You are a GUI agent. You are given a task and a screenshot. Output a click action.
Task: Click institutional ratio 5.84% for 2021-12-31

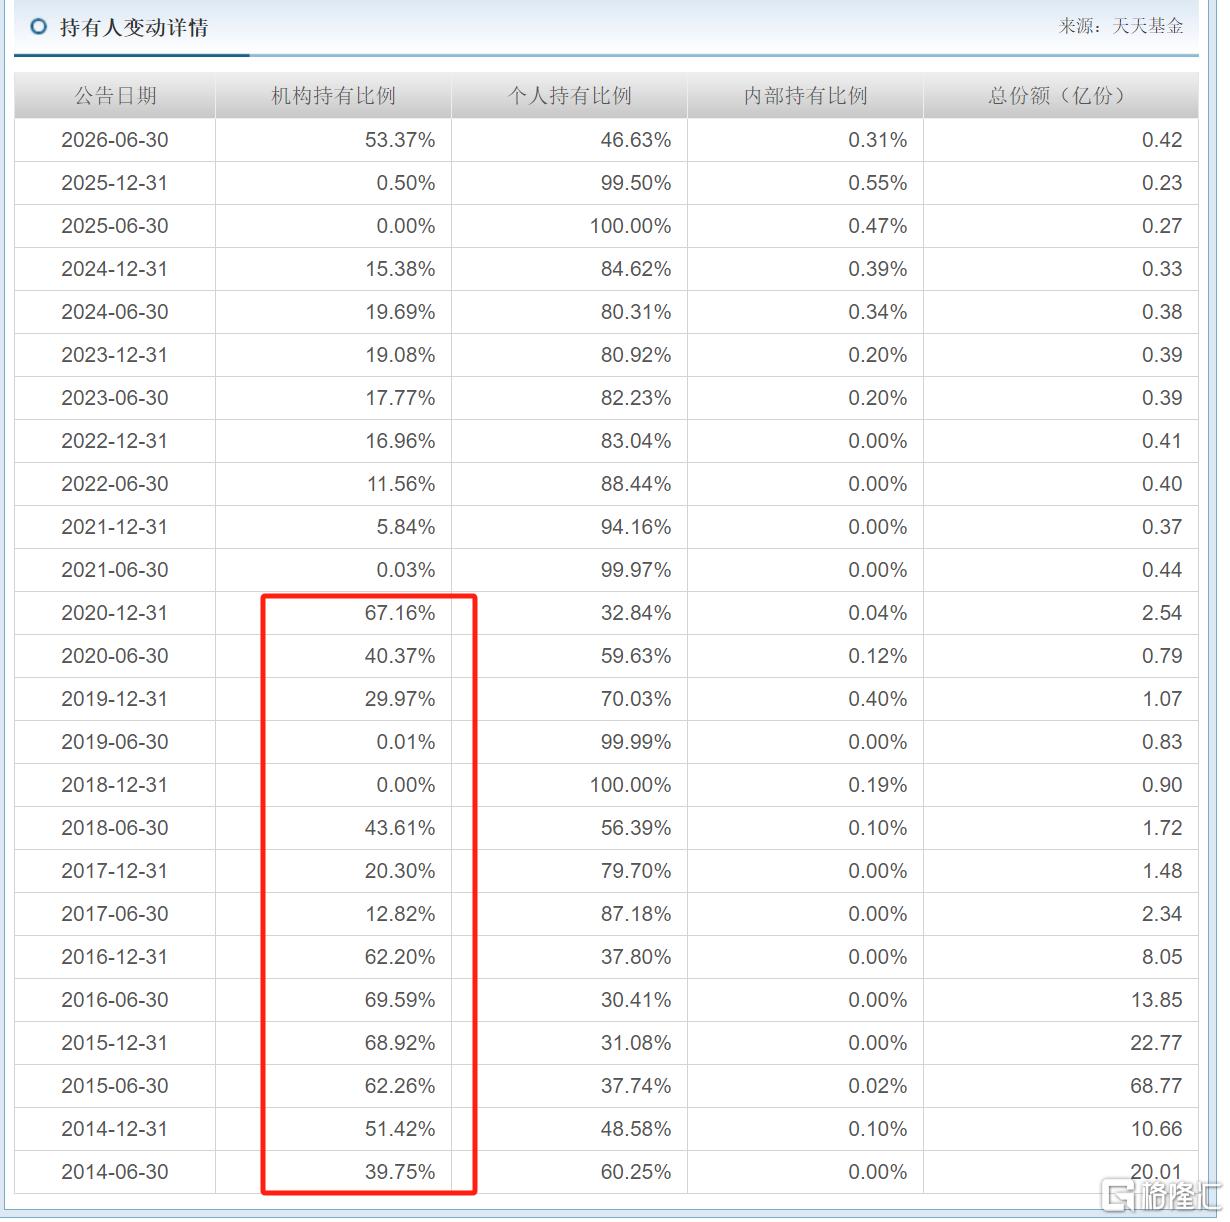click(x=406, y=527)
